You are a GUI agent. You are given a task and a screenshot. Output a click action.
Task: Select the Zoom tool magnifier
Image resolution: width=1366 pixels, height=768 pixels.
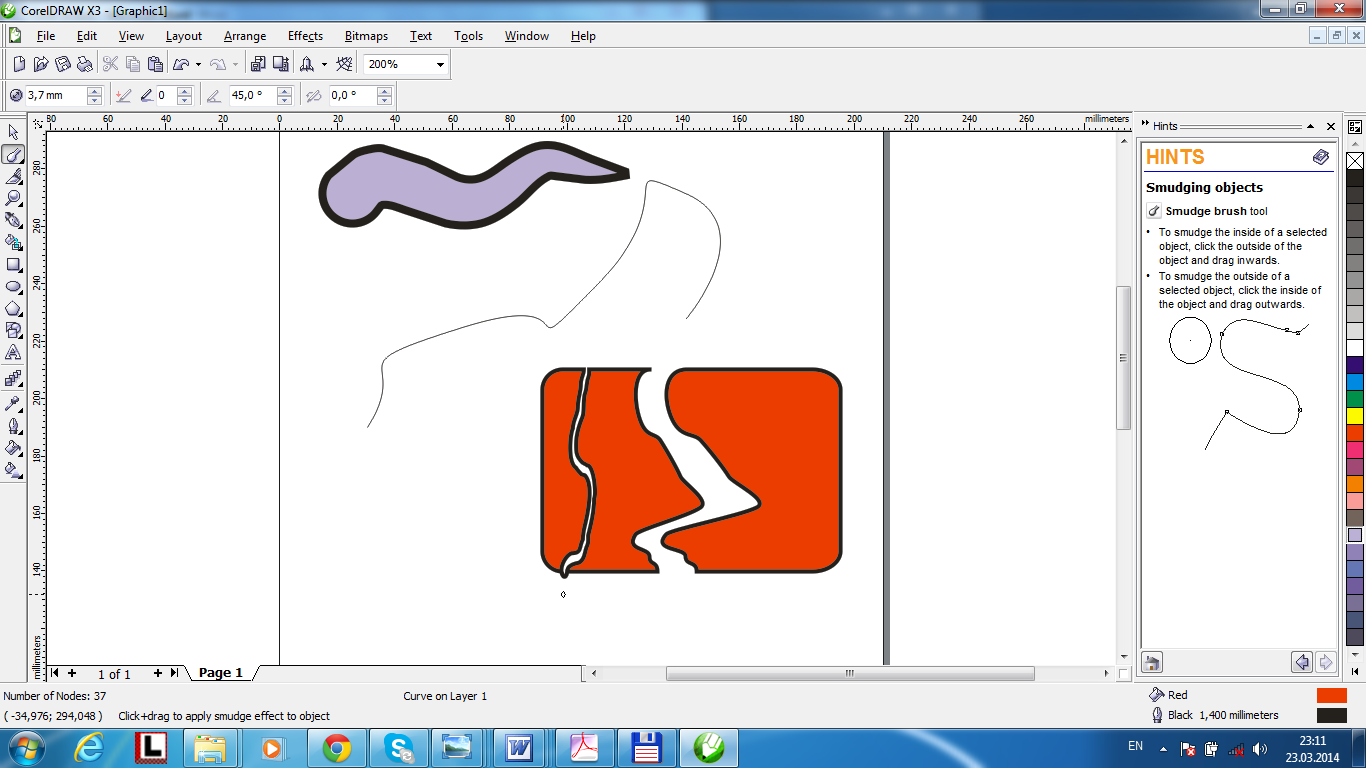point(13,199)
